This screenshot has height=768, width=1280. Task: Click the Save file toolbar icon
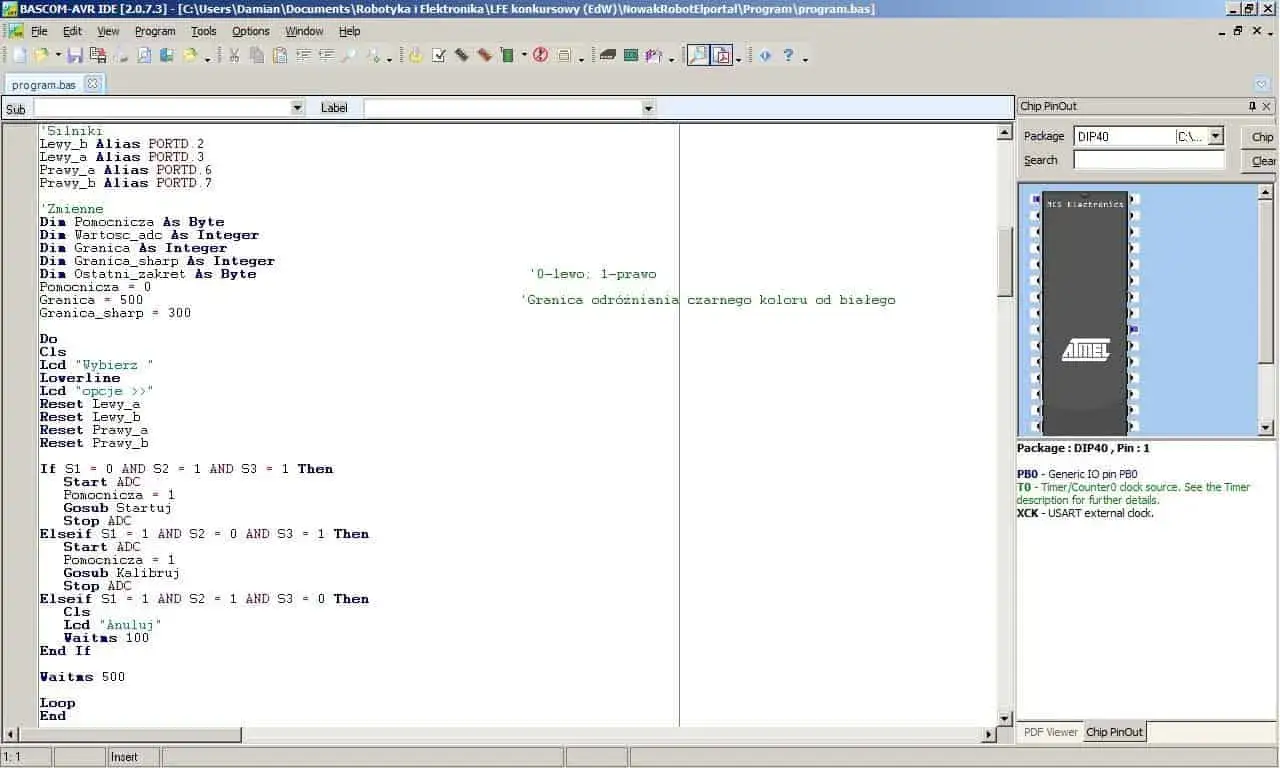[75, 56]
